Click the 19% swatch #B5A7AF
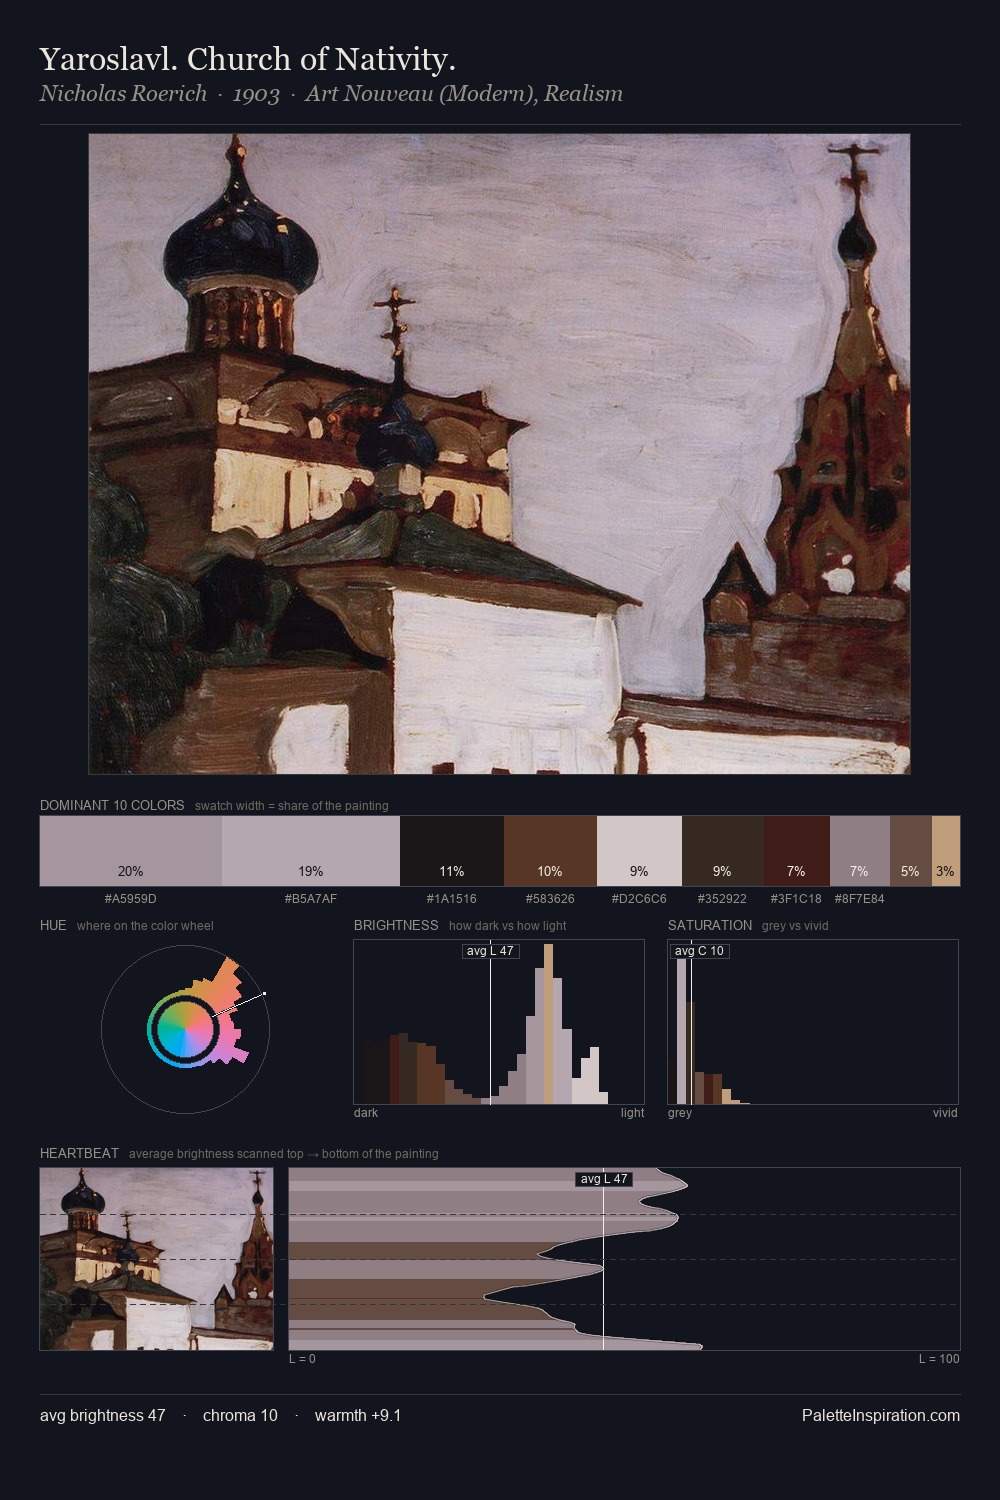Screen dimensions: 1000x1500 pos(310,851)
